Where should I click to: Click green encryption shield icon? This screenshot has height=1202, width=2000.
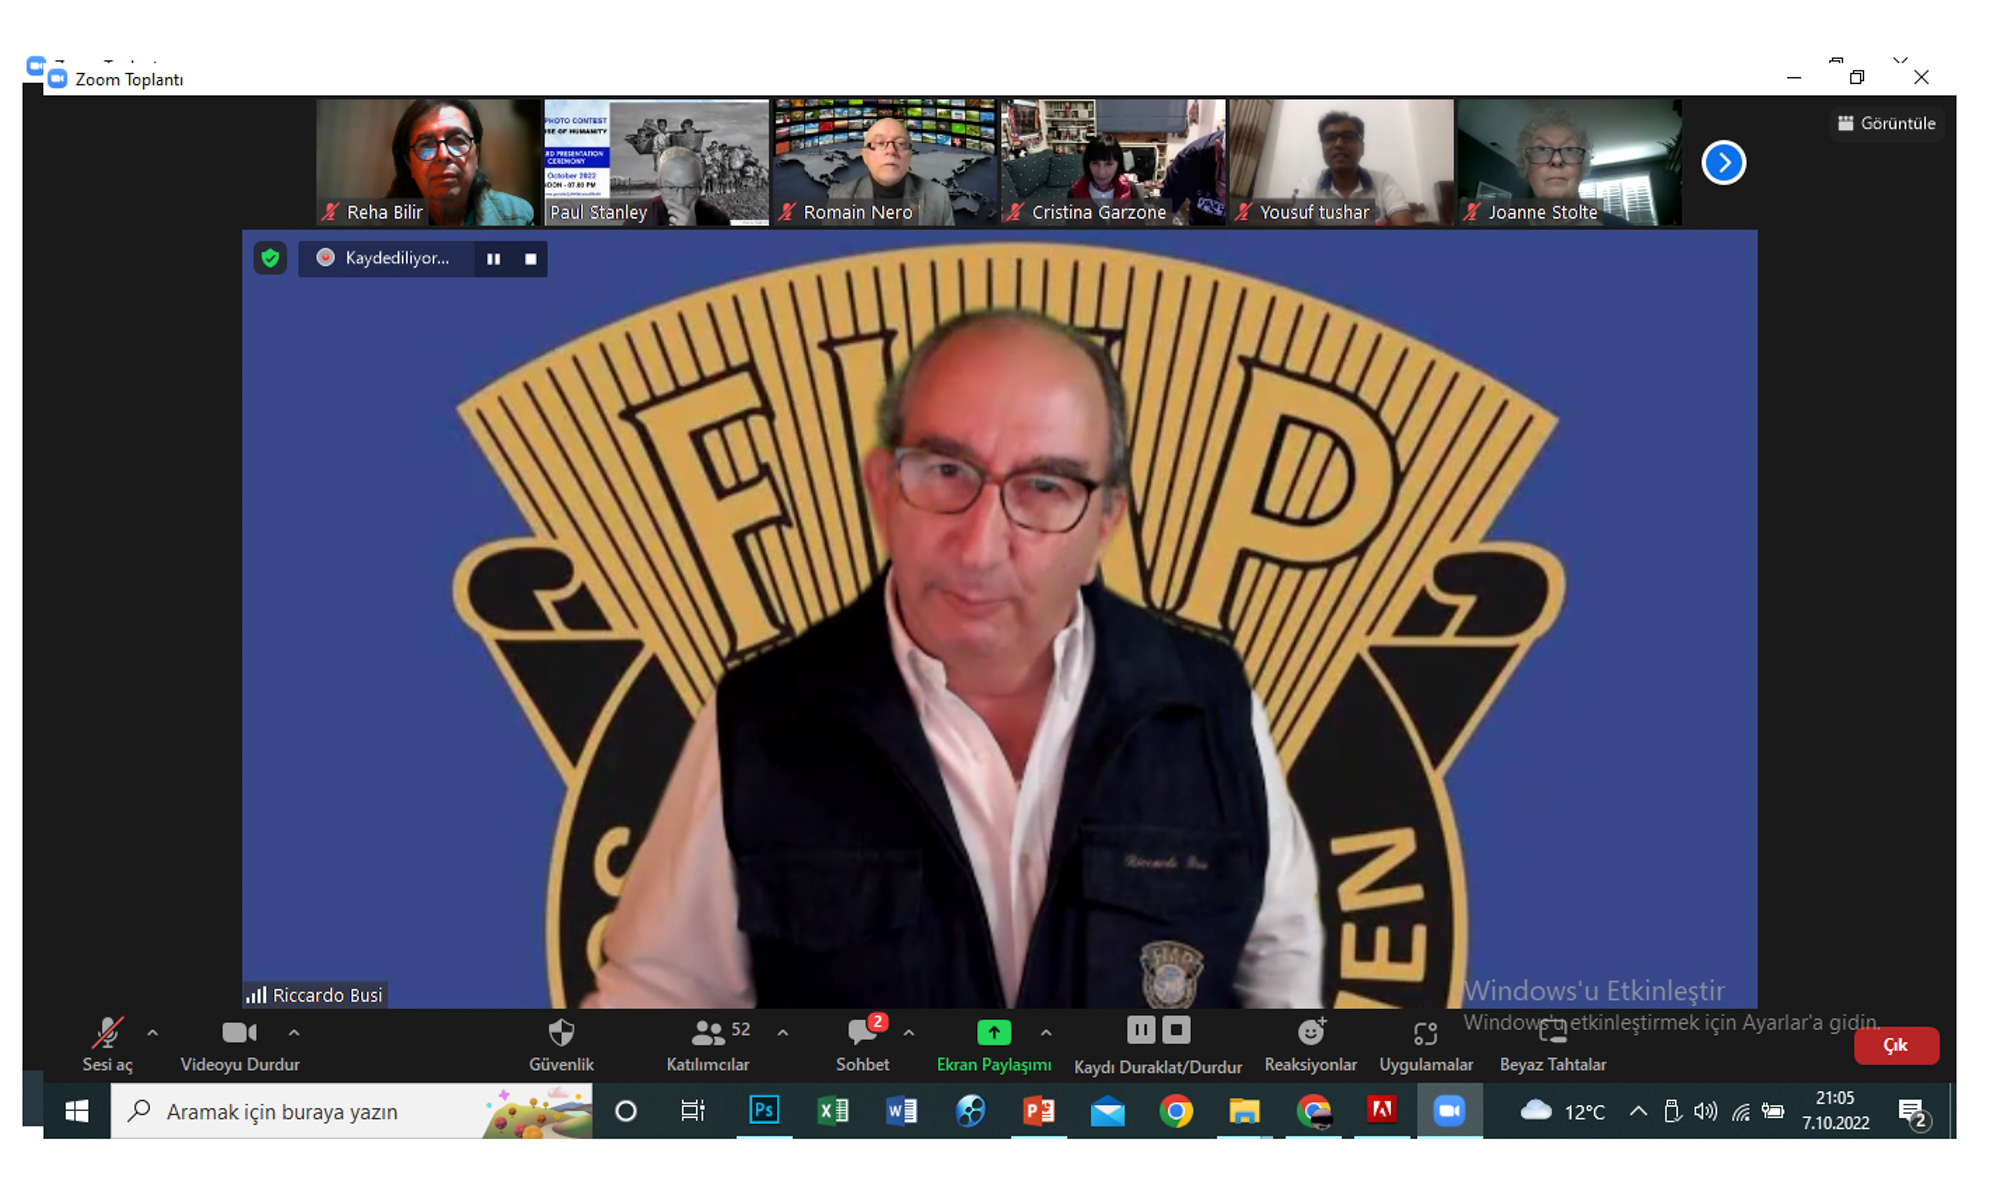[270, 258]
